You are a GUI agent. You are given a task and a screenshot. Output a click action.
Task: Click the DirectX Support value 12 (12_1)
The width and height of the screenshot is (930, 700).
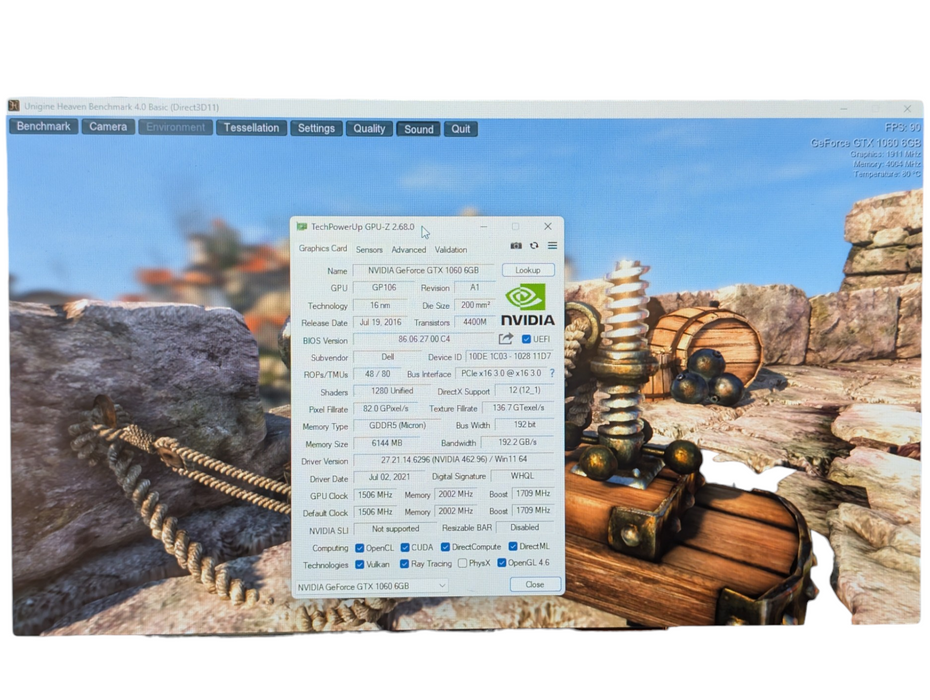coord(525,390)
